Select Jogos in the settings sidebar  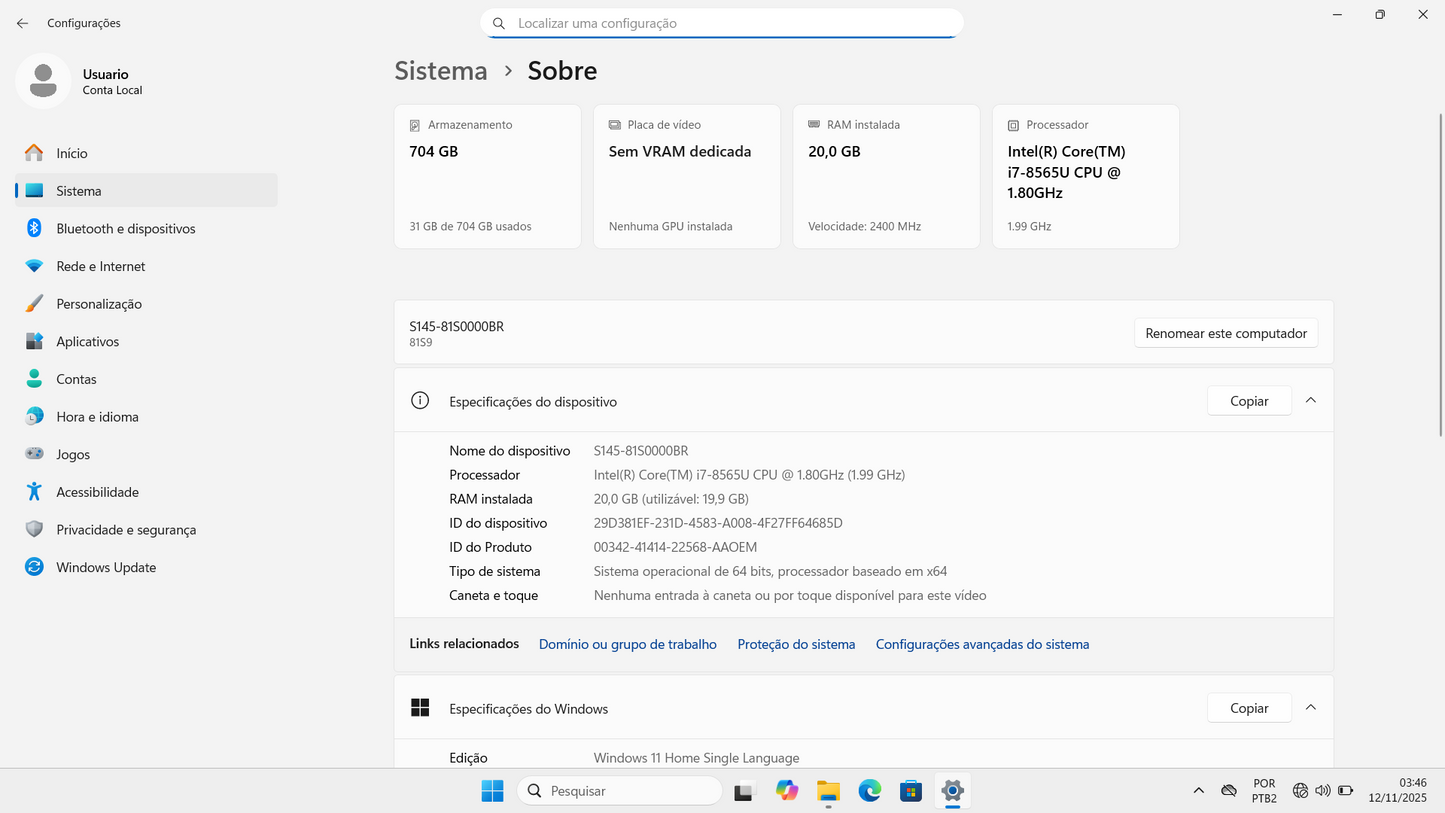point(72,454)
